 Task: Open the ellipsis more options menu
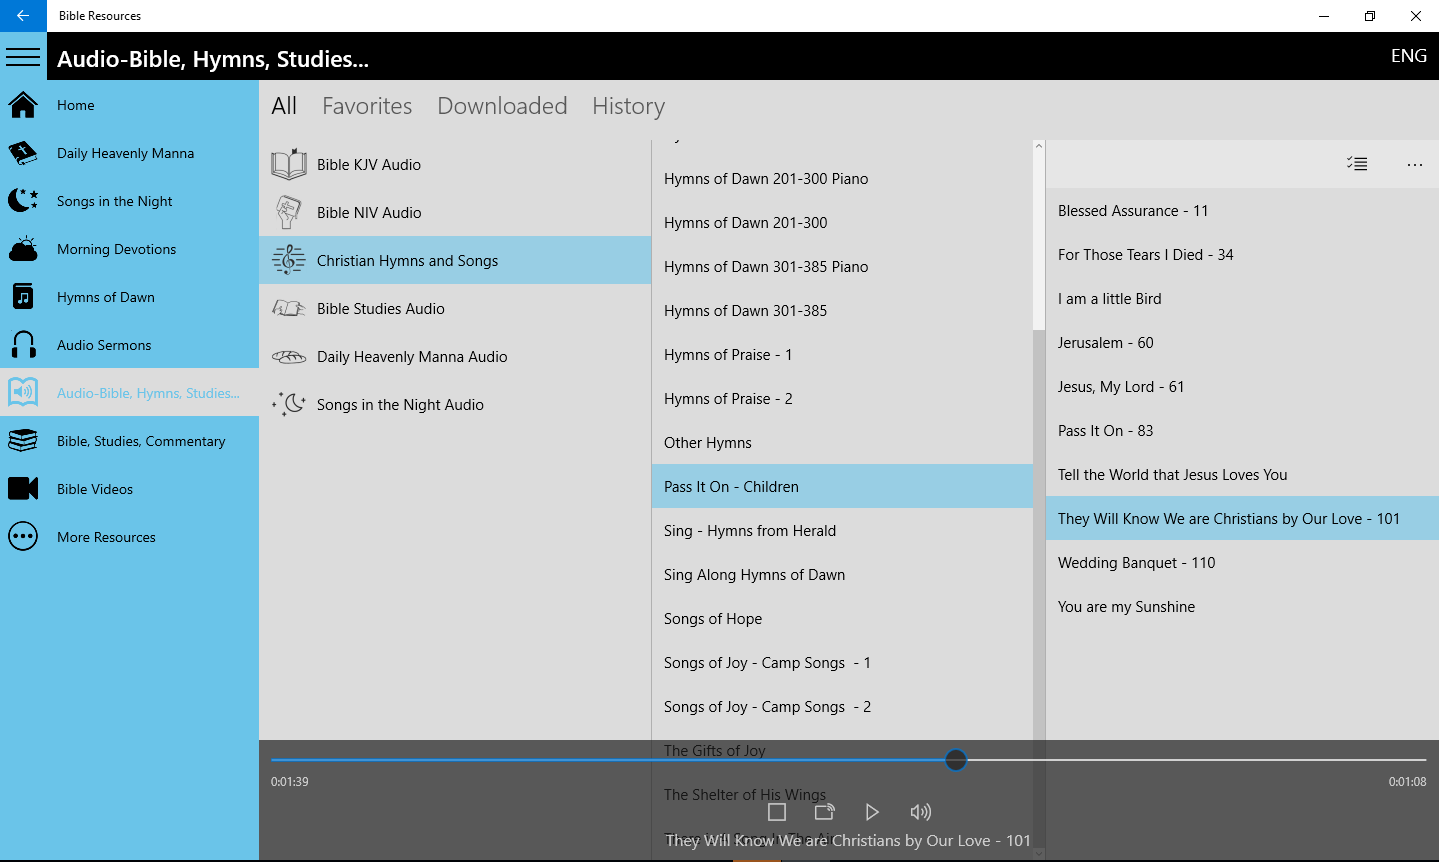(x=1414, y=164)
